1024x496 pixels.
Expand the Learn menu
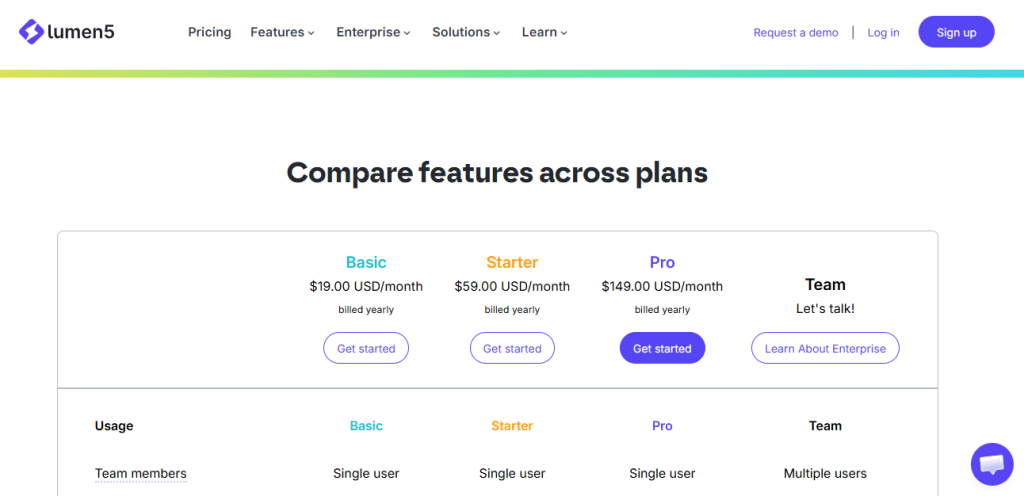[544, 32]
